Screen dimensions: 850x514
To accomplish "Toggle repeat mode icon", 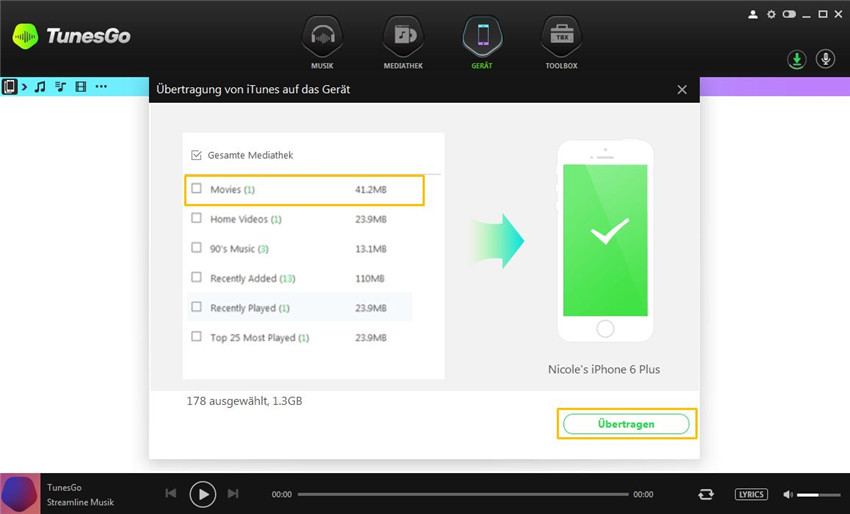I will point(706,494).
